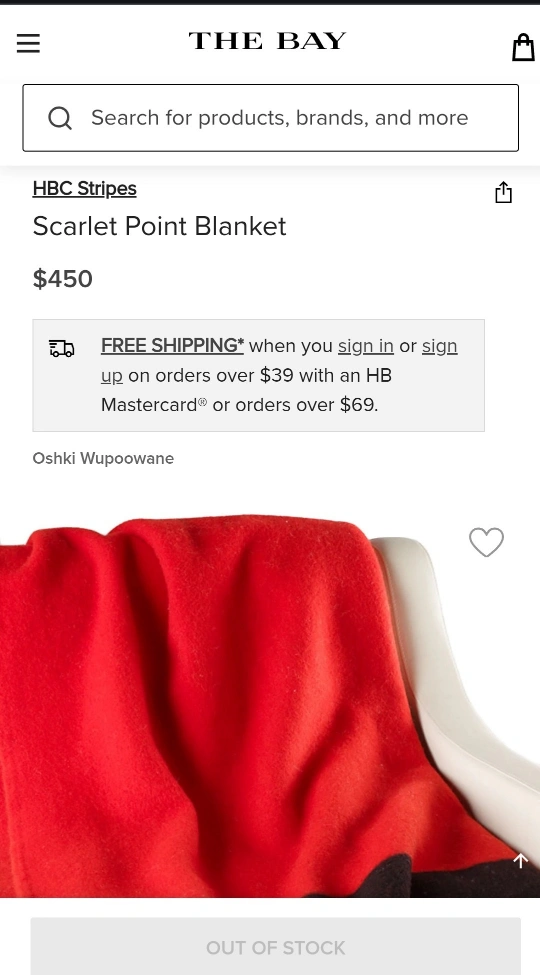Open the hamburger navigation menu
The height and width of the screenshot is (975, 540).
(x=28, y=44)
